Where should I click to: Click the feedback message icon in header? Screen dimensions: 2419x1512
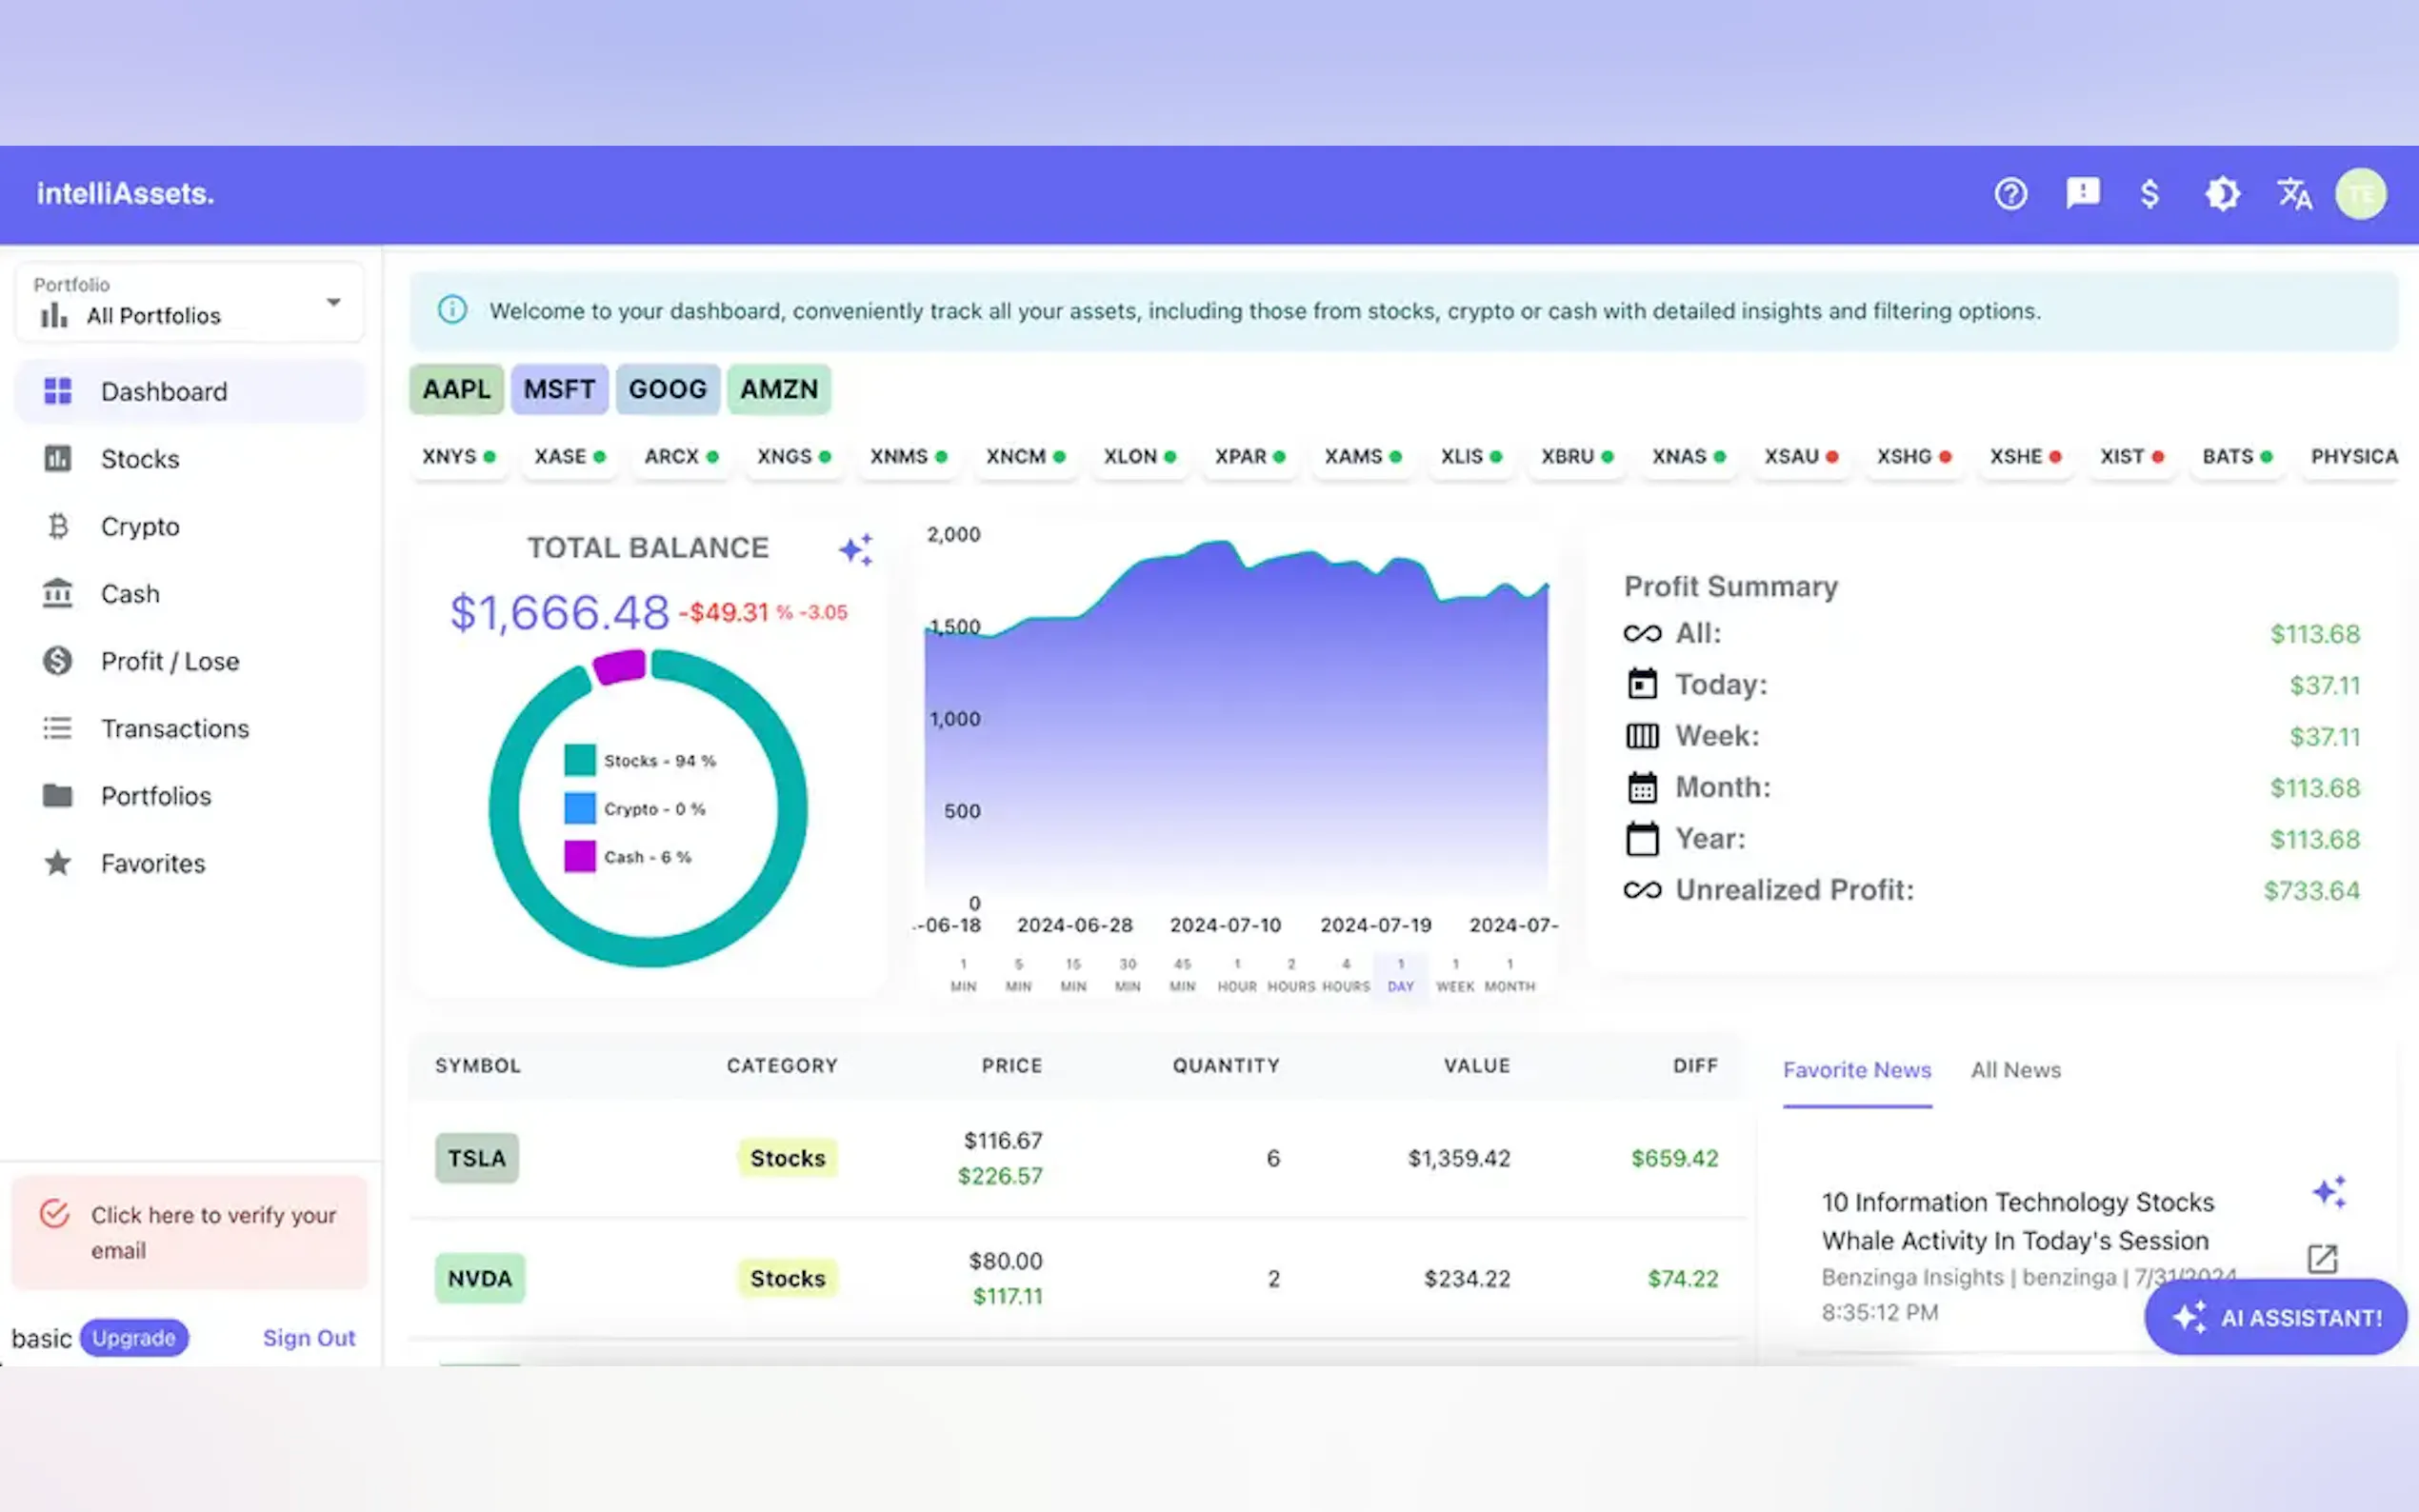[x=2082, y=194]
